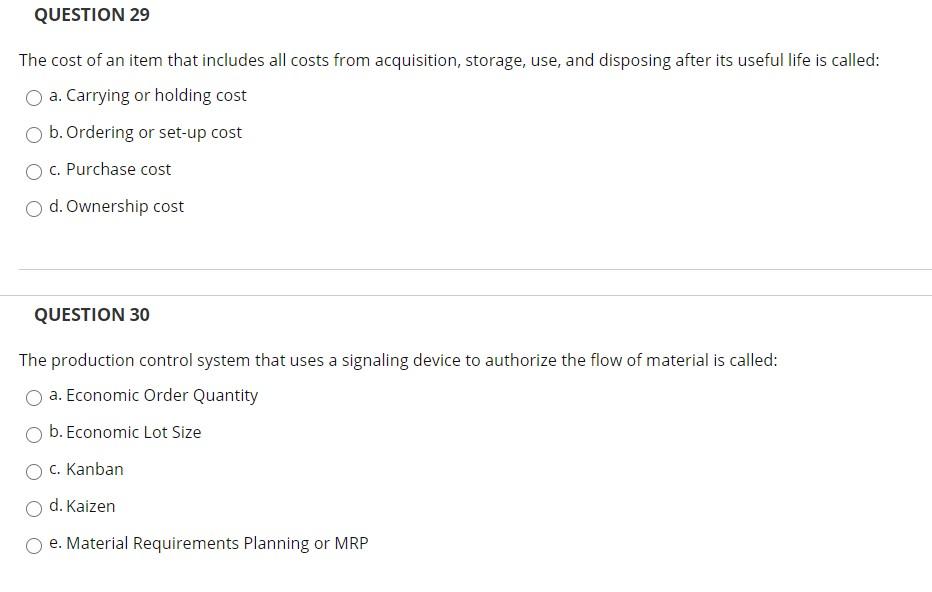
Task: Click the 'Carrying or holding cost' answer text
Action: coord(156,96)
